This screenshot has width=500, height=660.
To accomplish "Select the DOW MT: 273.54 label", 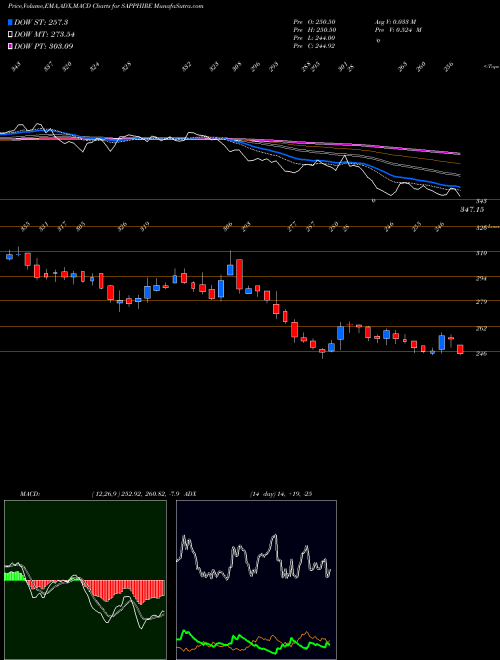I will [x=45, y=34].
